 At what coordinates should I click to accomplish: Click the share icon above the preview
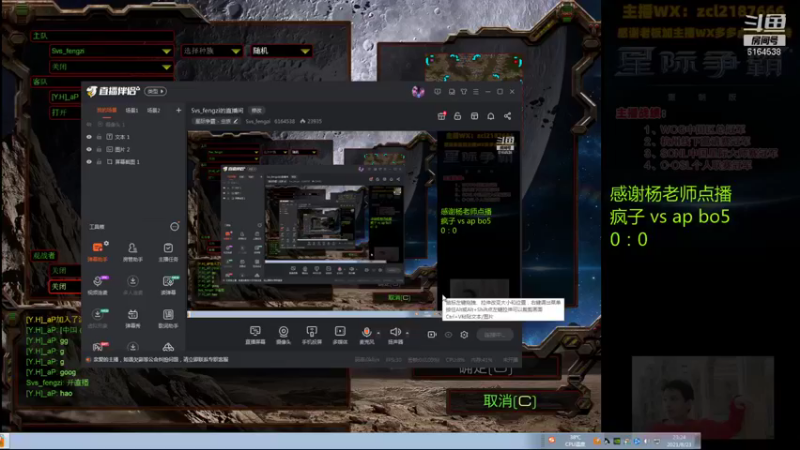508,116
